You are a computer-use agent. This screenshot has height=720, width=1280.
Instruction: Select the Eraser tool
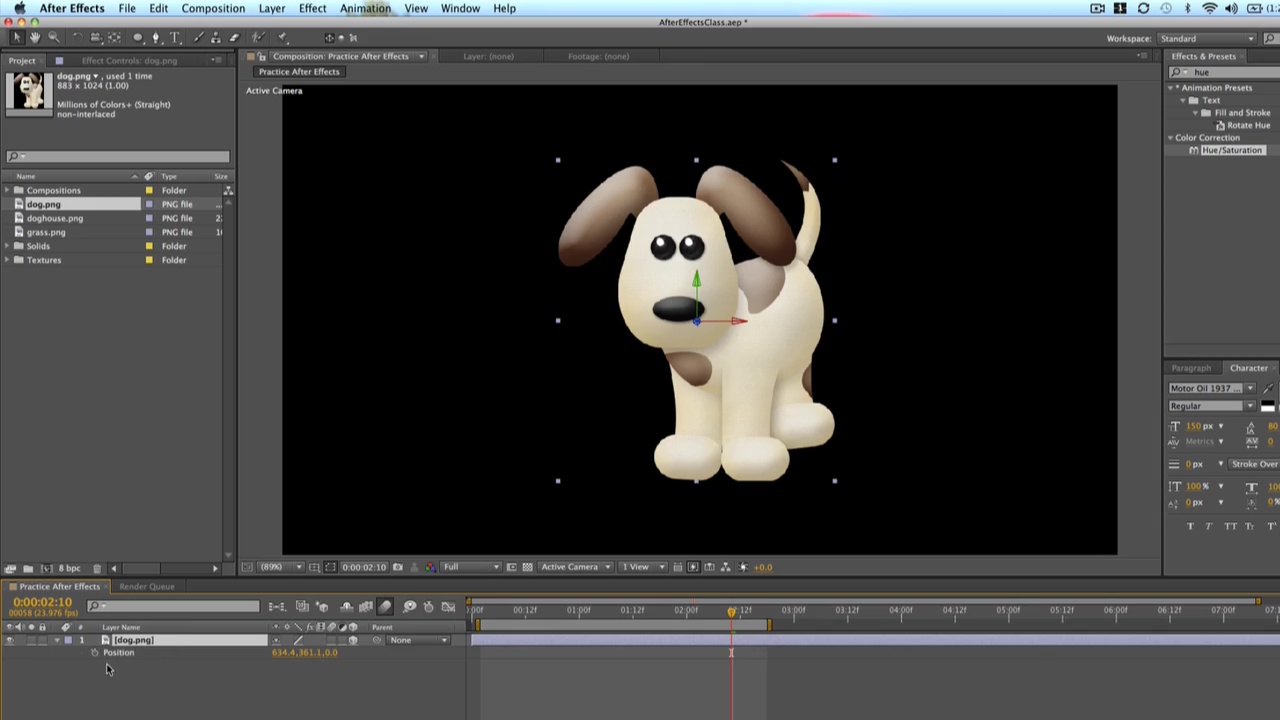[x=234, y=38]
